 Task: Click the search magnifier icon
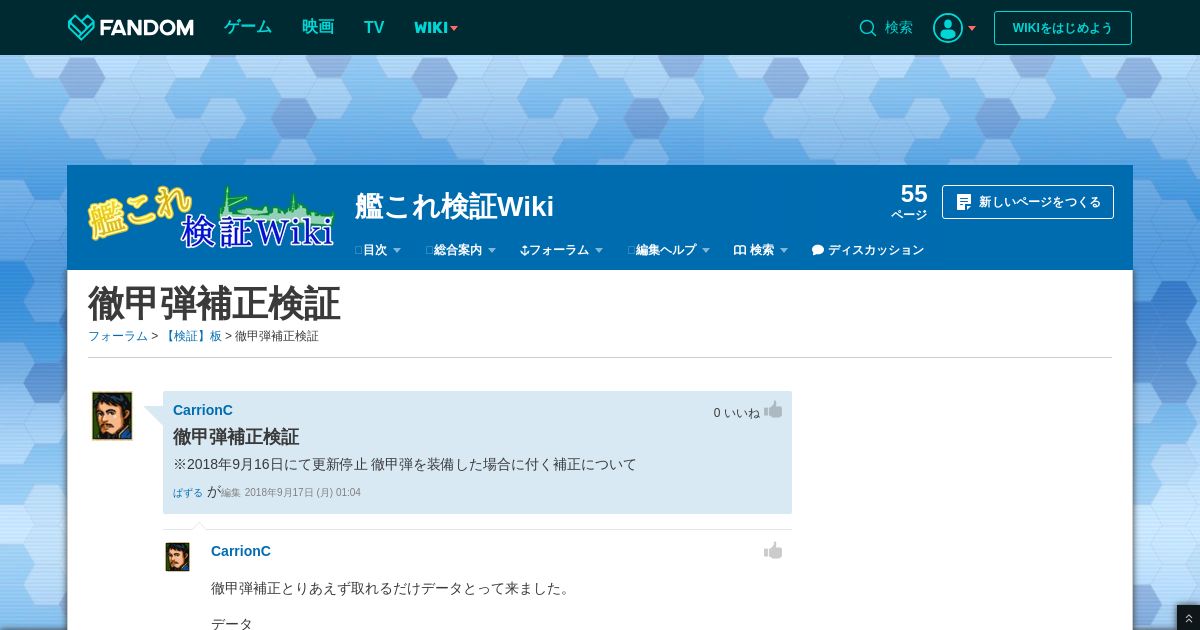pos(867,28)
